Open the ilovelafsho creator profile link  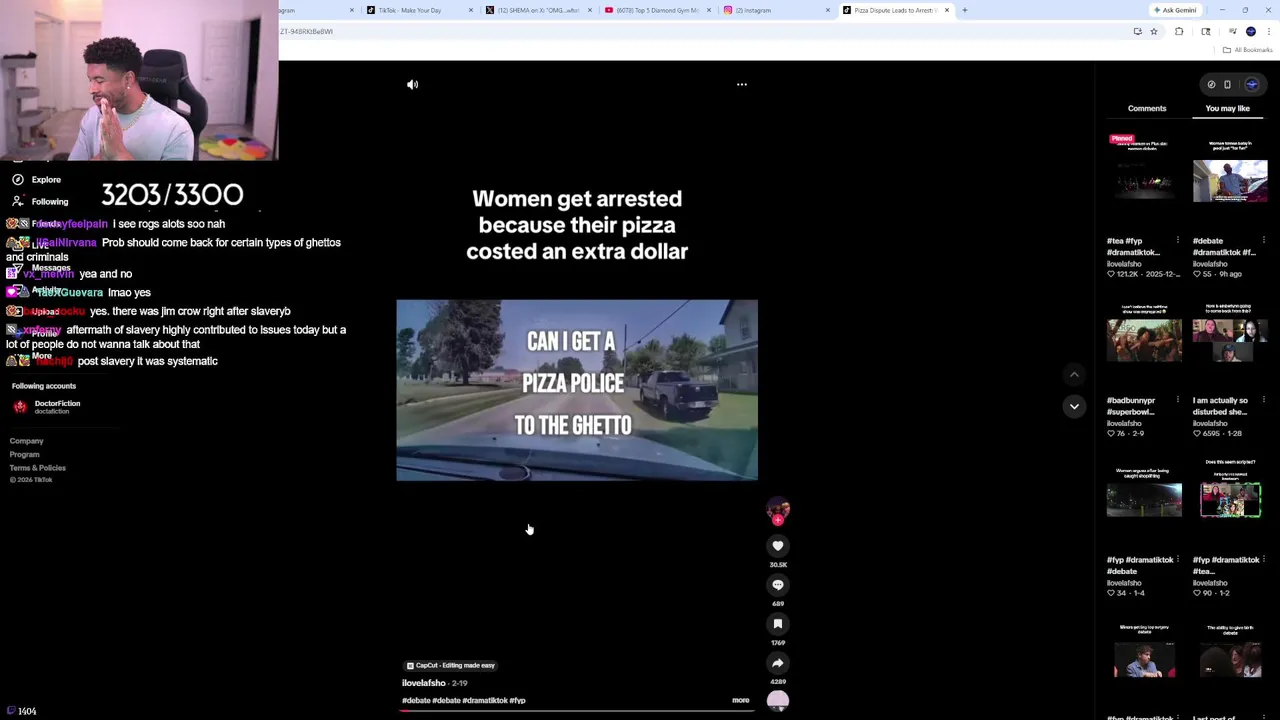(424, 683)
